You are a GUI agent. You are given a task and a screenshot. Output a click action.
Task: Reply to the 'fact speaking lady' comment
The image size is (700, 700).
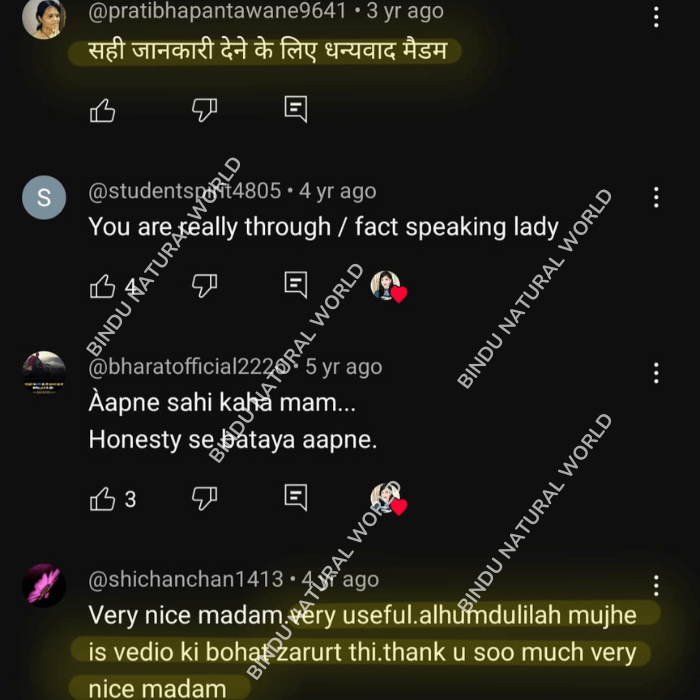point(296,284)
